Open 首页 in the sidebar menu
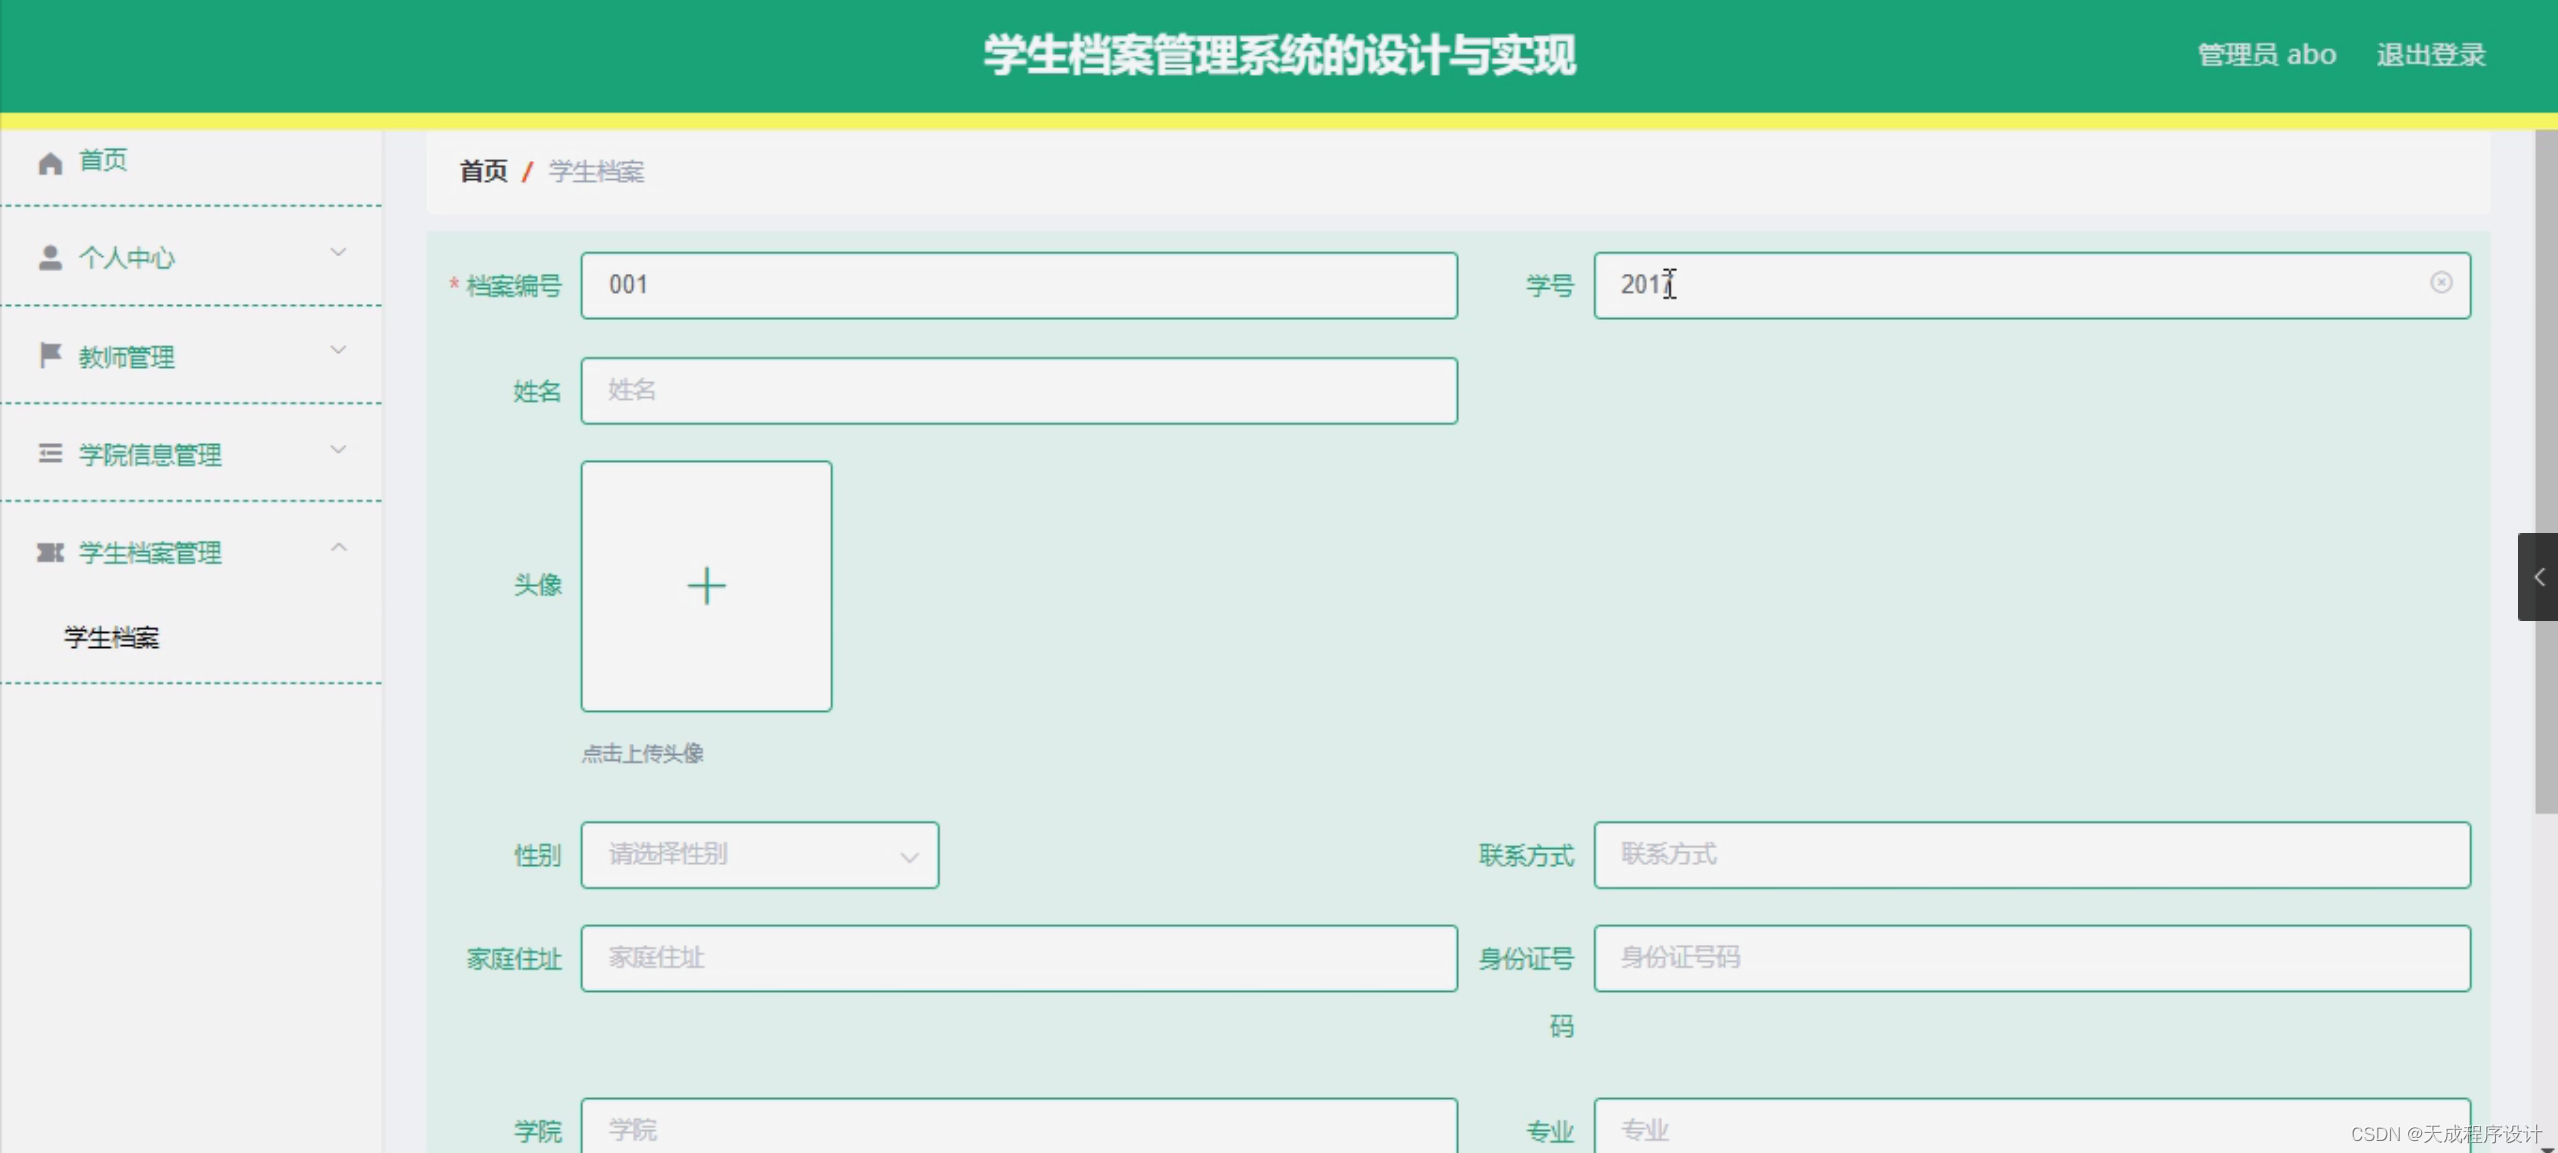 coord(103,160)
